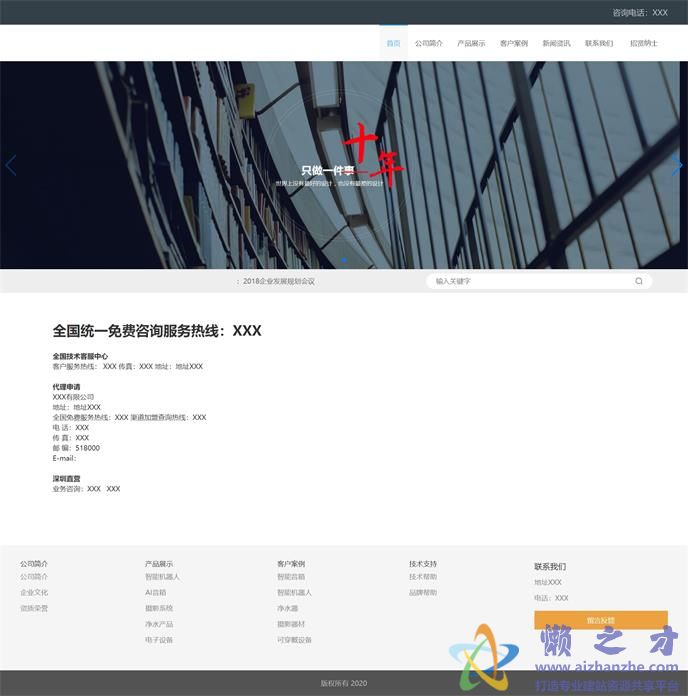Viewport: 688px width, 696px height.
Task: Click the search magnifier icon
Action: [x=639, y=281]
